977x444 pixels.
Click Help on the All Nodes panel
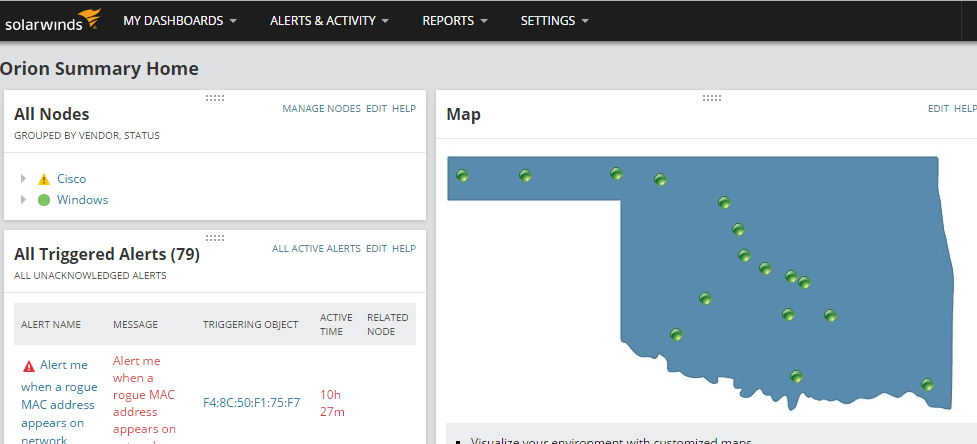tap(404, 108)
